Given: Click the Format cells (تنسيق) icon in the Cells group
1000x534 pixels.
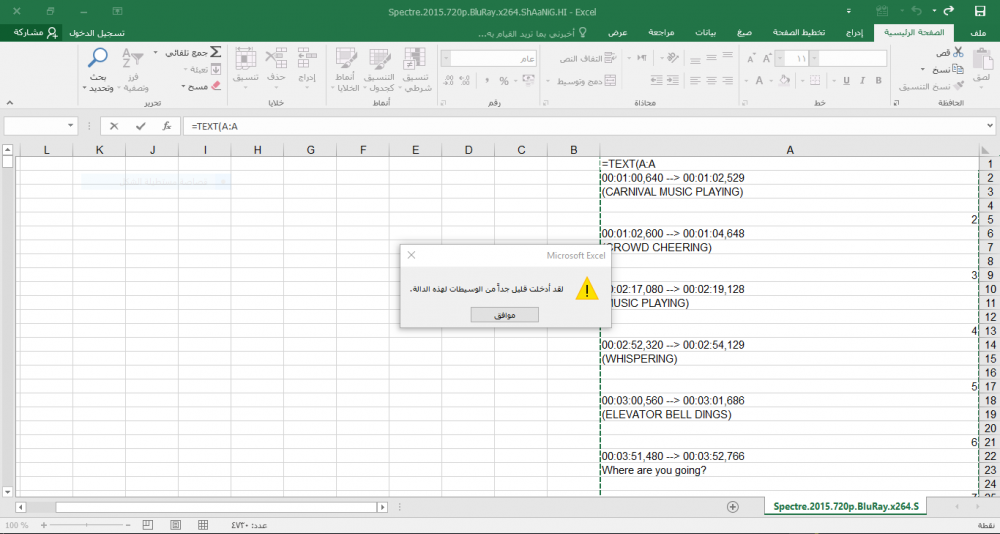Looking at the screenshot, I should click(245, 59).
